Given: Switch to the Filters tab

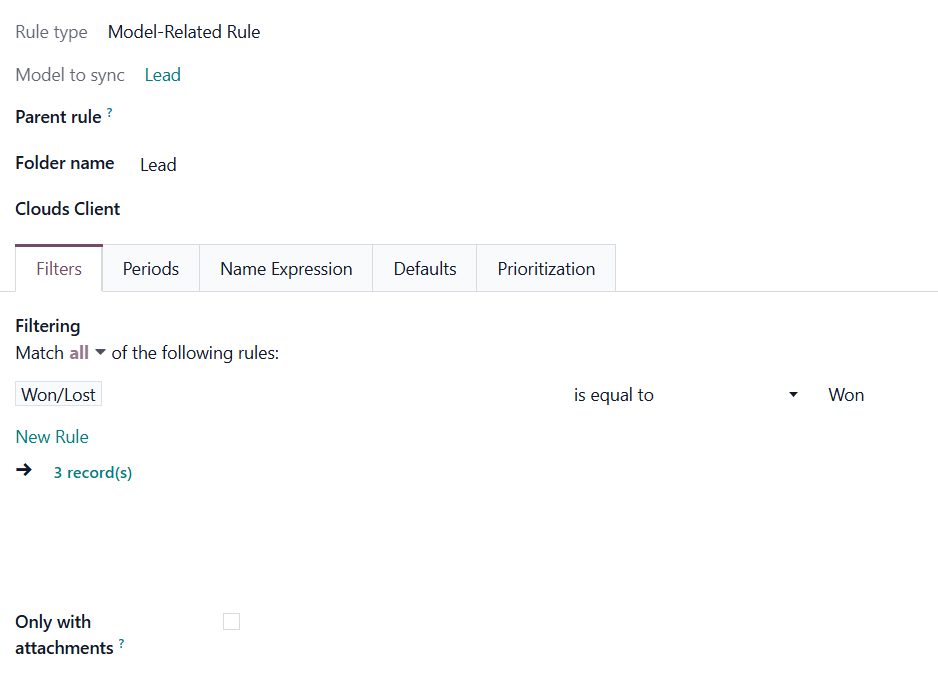Looking at the screenshot, I should (59, 269).
